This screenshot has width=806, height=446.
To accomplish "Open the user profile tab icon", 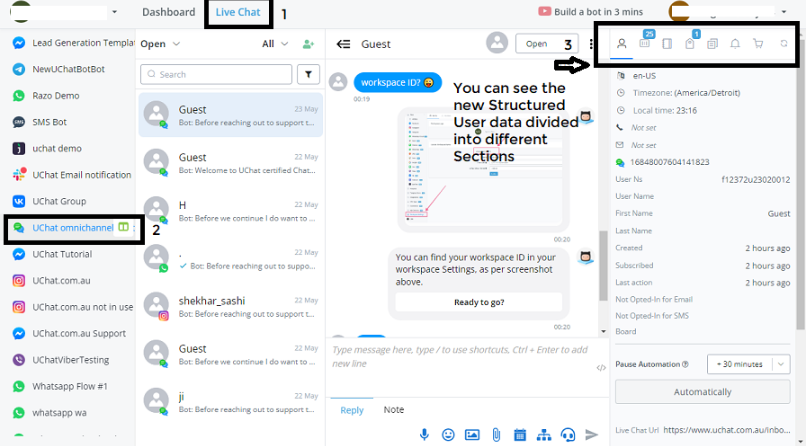I will 622,44.
